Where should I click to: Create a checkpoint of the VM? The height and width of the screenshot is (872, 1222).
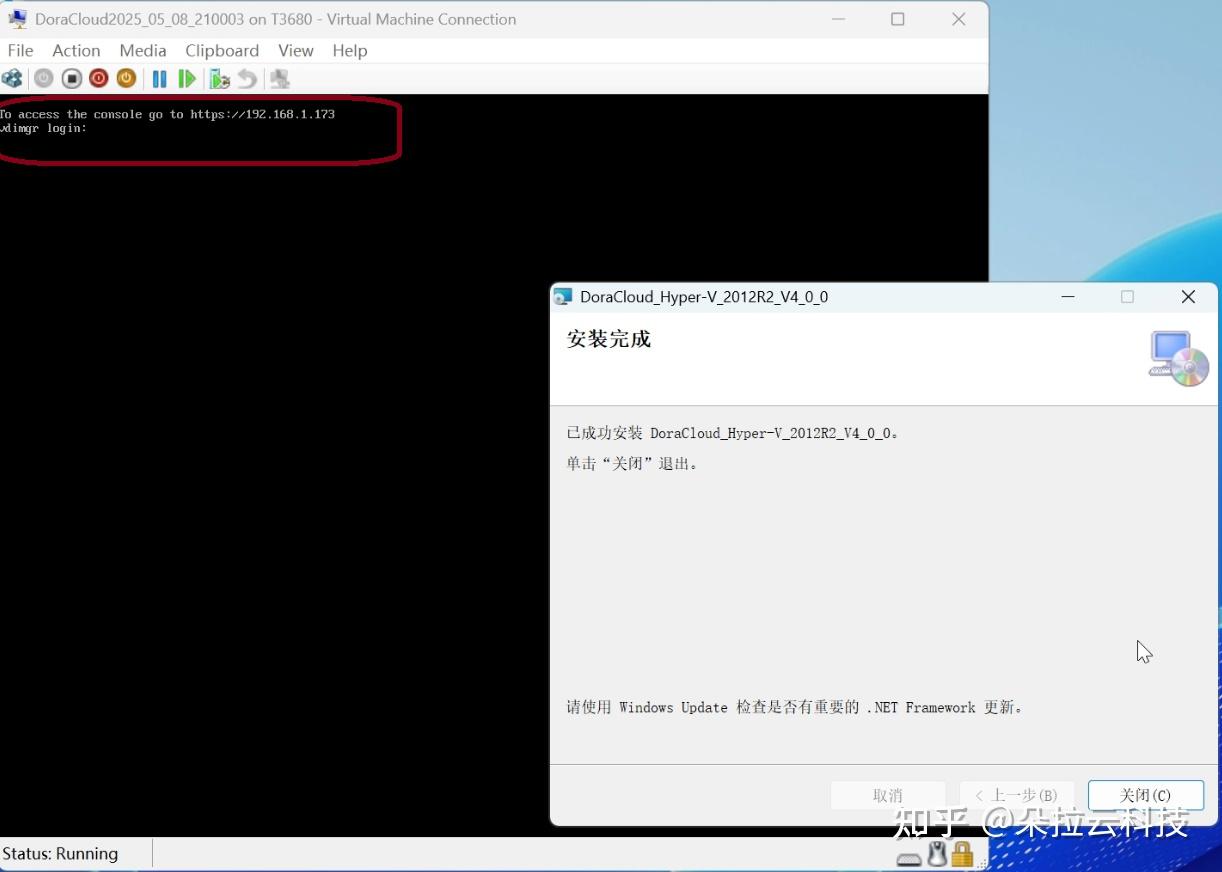tap(218, 78)
